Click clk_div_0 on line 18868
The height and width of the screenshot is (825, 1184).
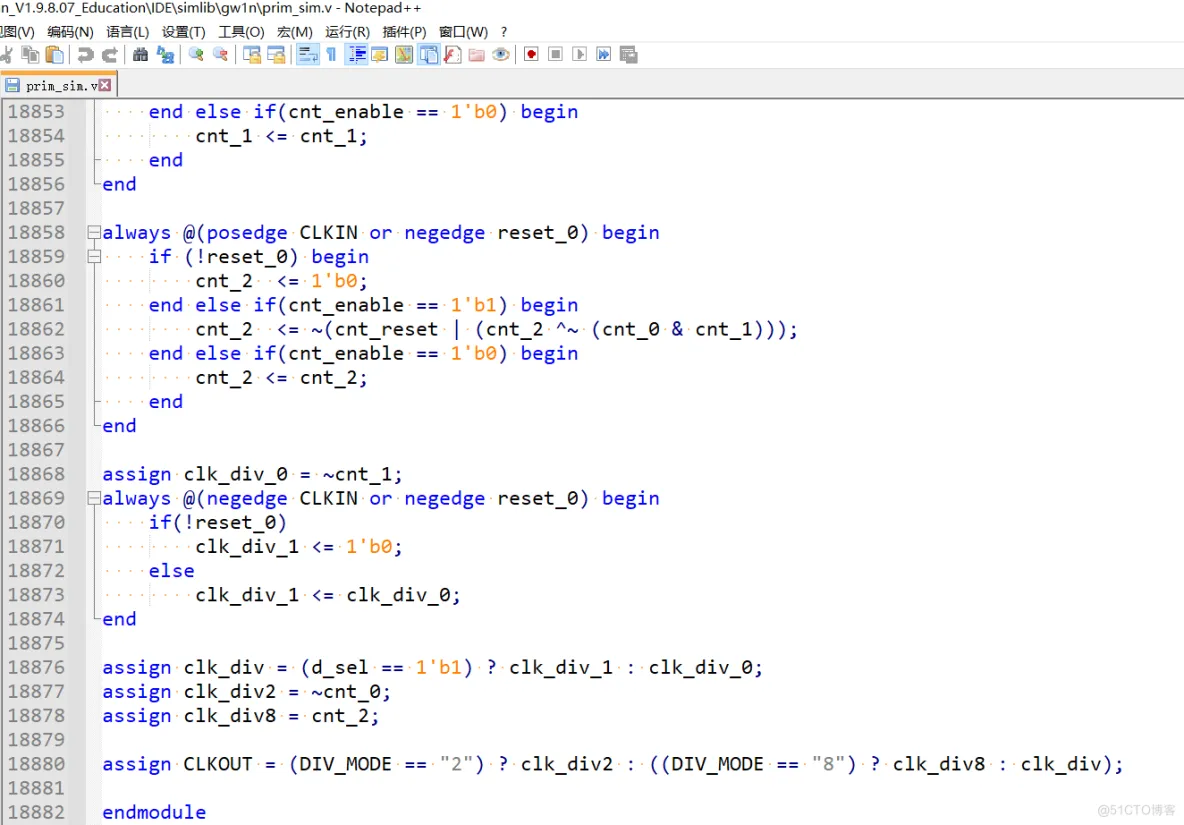pos(236,474)
